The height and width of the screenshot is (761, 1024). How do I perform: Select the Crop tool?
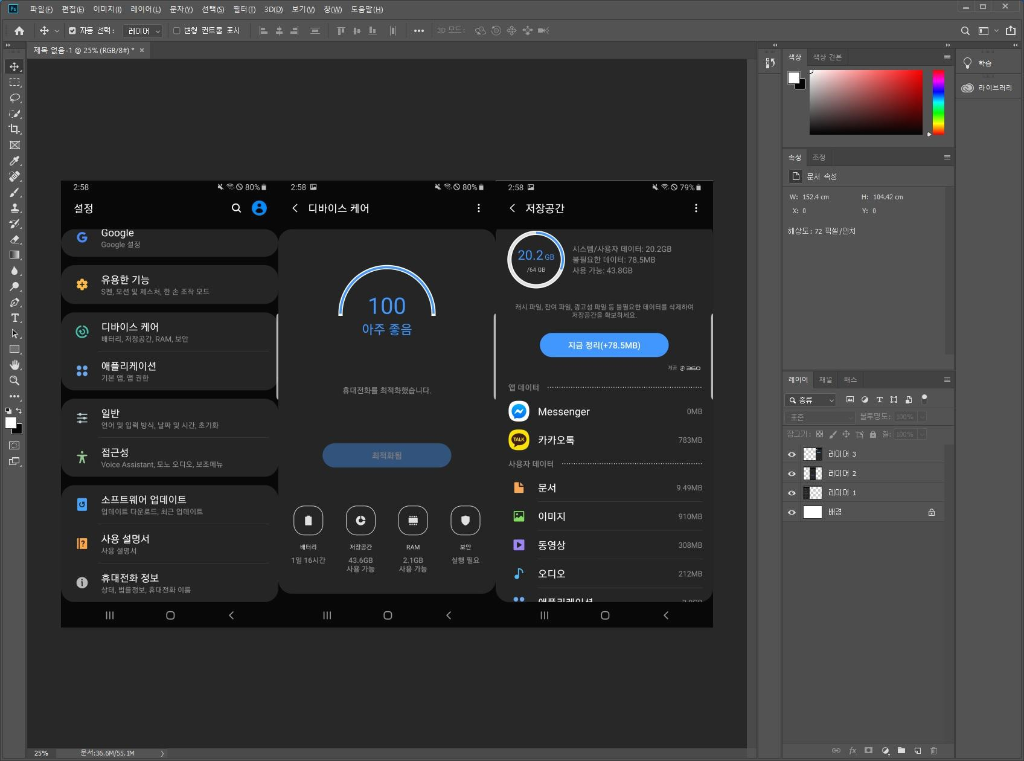pos(14,129)
